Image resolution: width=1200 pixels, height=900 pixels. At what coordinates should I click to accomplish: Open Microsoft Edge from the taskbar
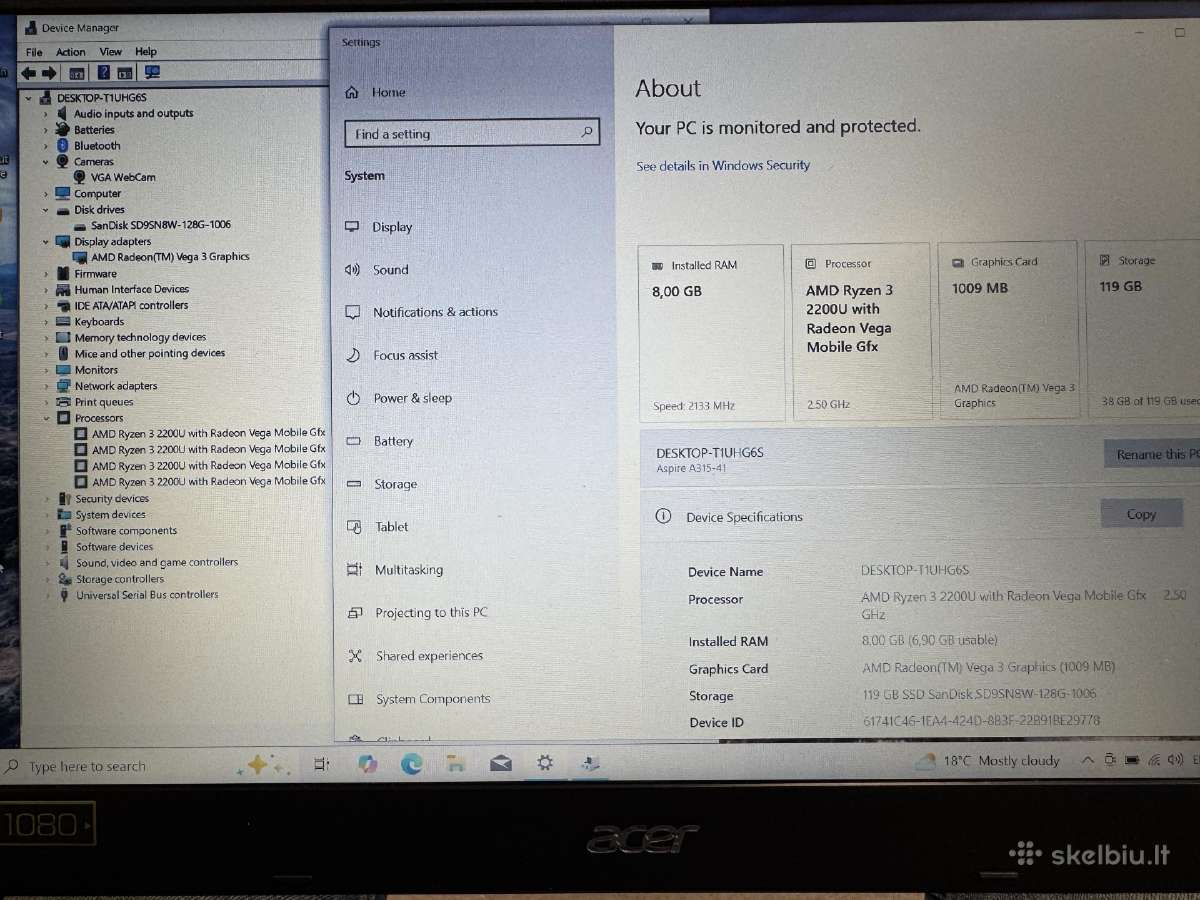point(411,764)
